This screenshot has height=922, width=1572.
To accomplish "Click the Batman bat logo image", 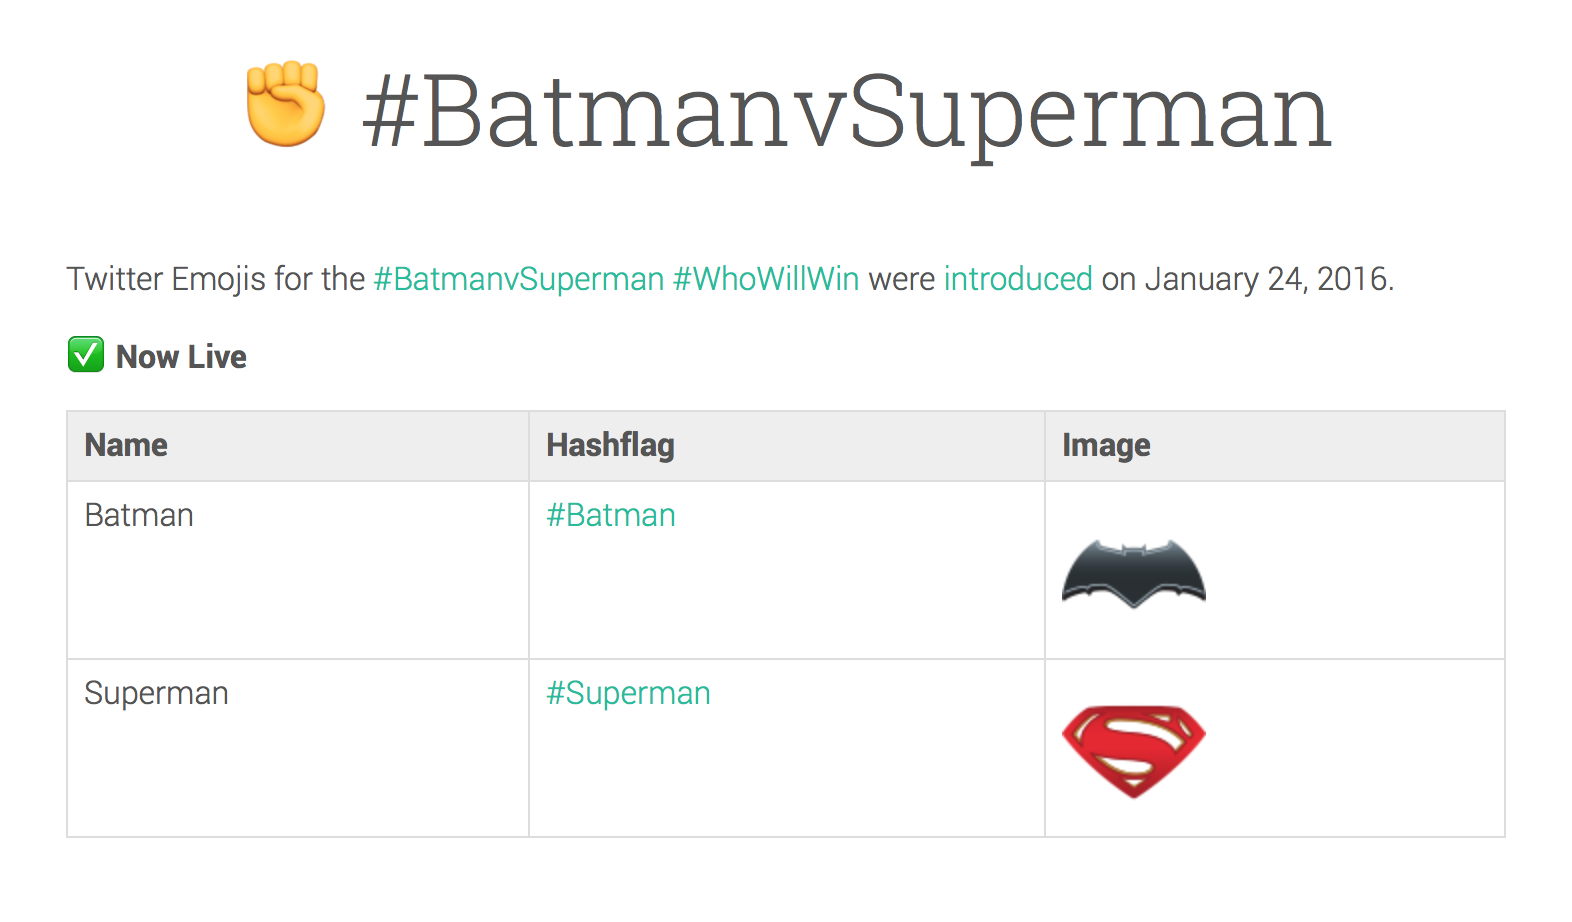I will click(x=1133, y=573).
